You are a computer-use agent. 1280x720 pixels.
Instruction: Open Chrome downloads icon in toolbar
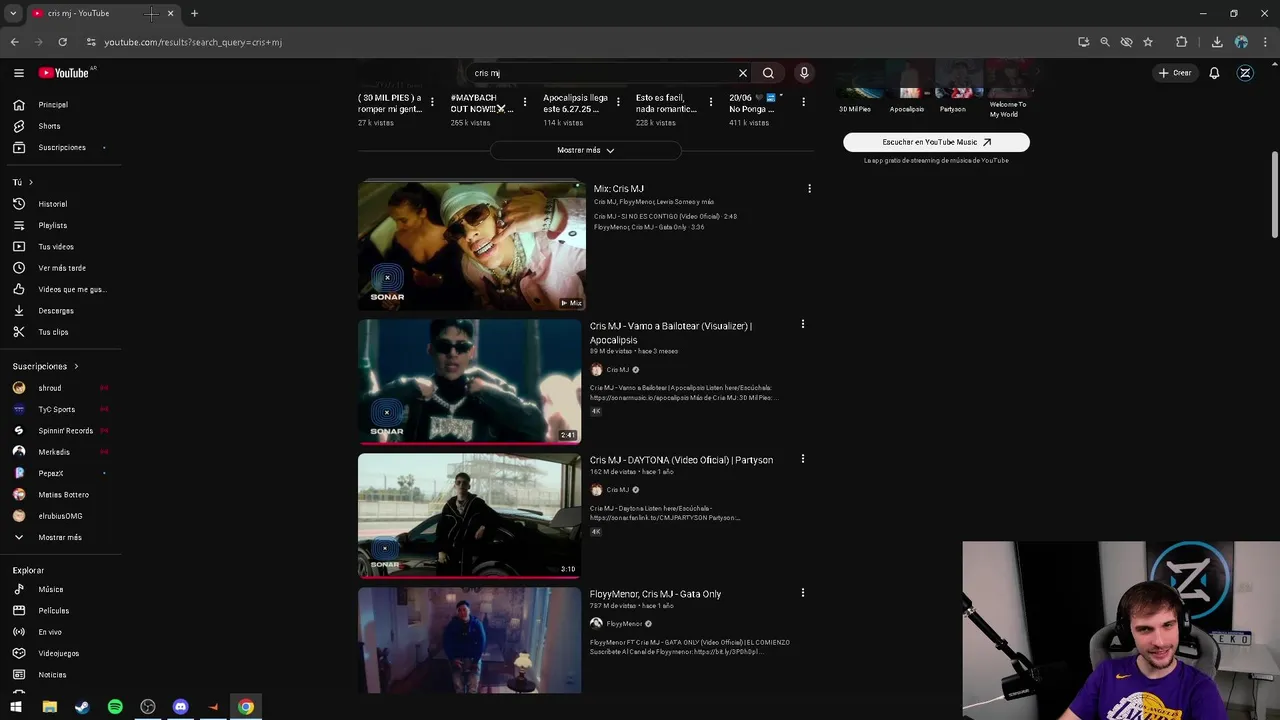pyautogui.click(x=1217, y=42)
